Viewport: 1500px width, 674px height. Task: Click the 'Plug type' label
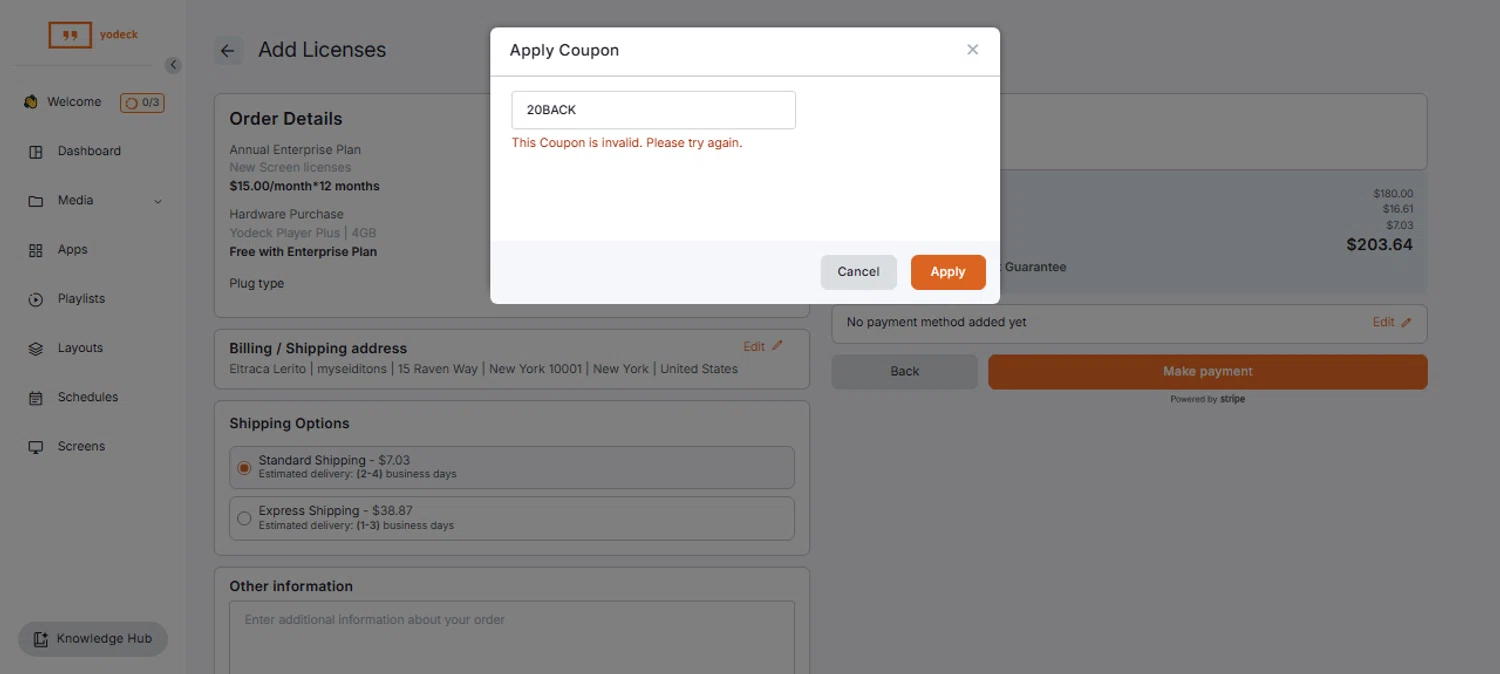[257, 284]
